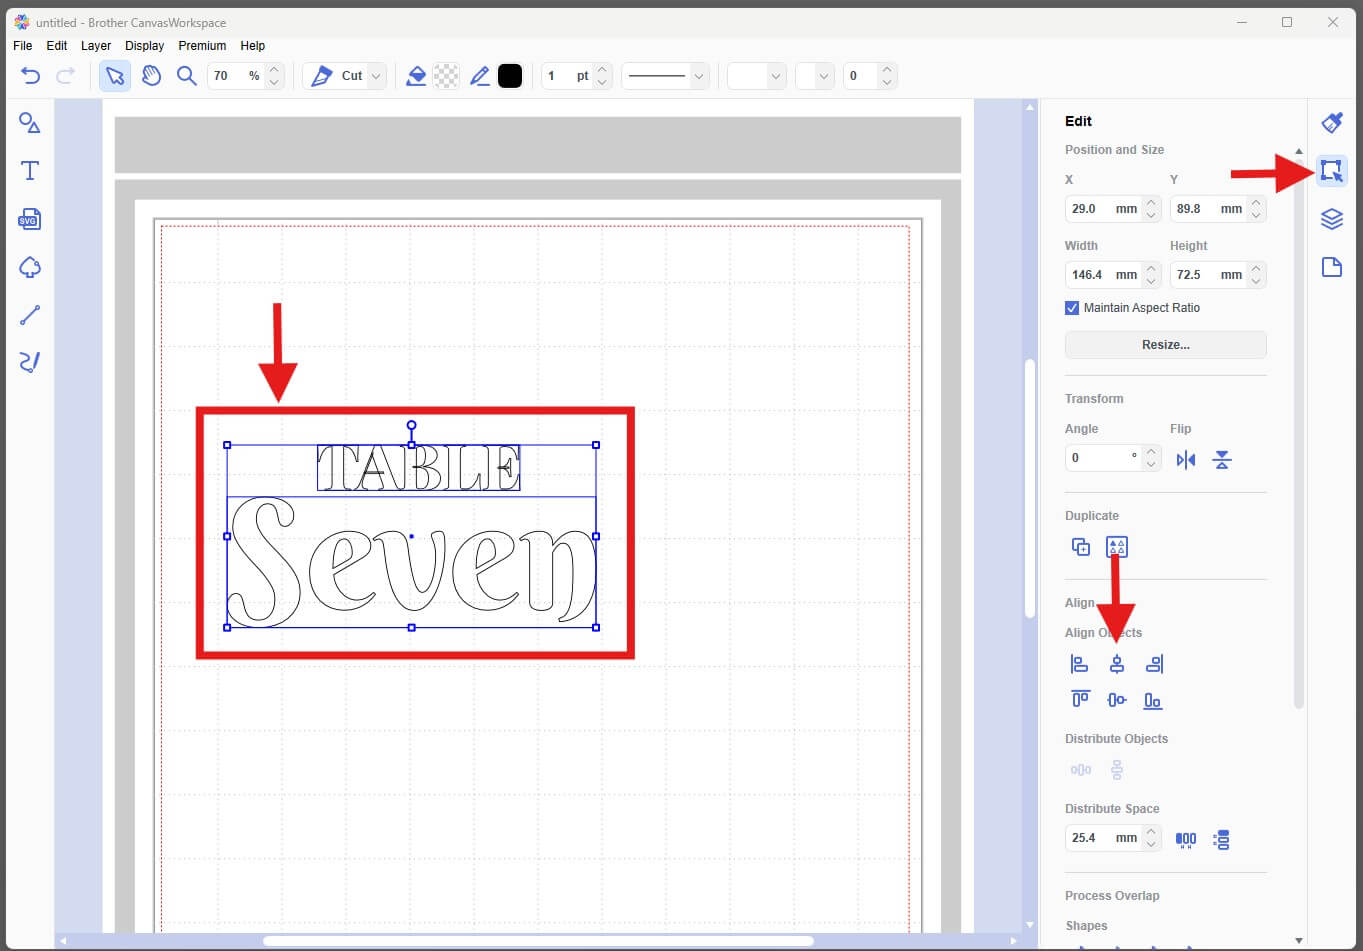Open the Properties paint panel icon

[1332, 123]
